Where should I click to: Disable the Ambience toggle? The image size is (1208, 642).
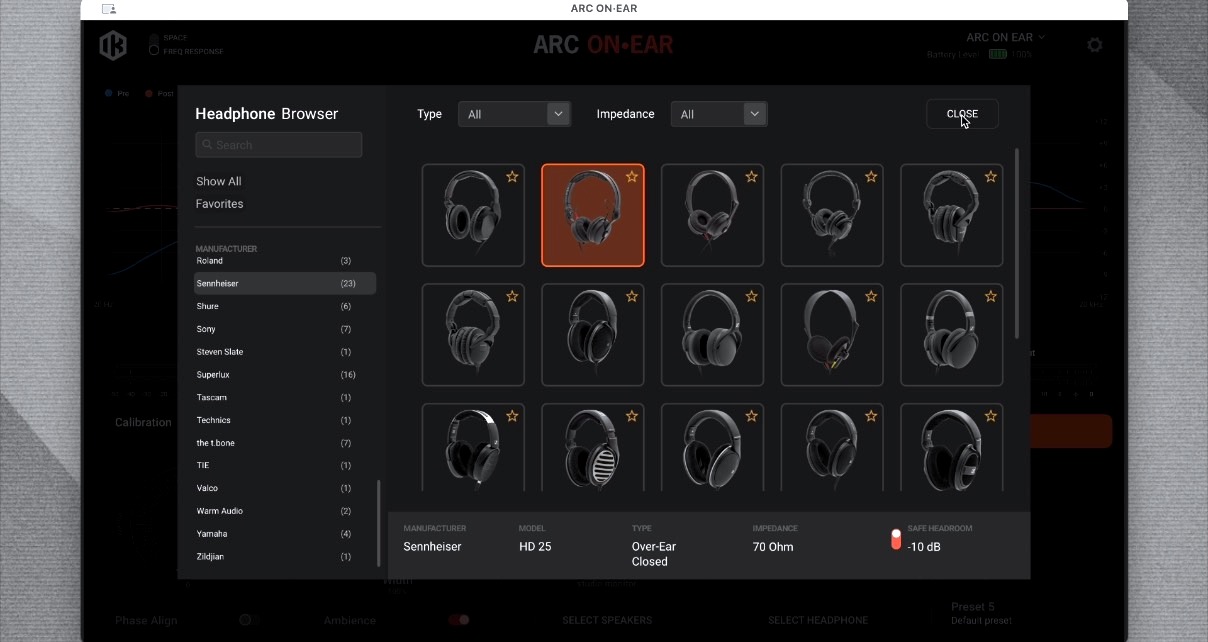(x=458, y=620)
